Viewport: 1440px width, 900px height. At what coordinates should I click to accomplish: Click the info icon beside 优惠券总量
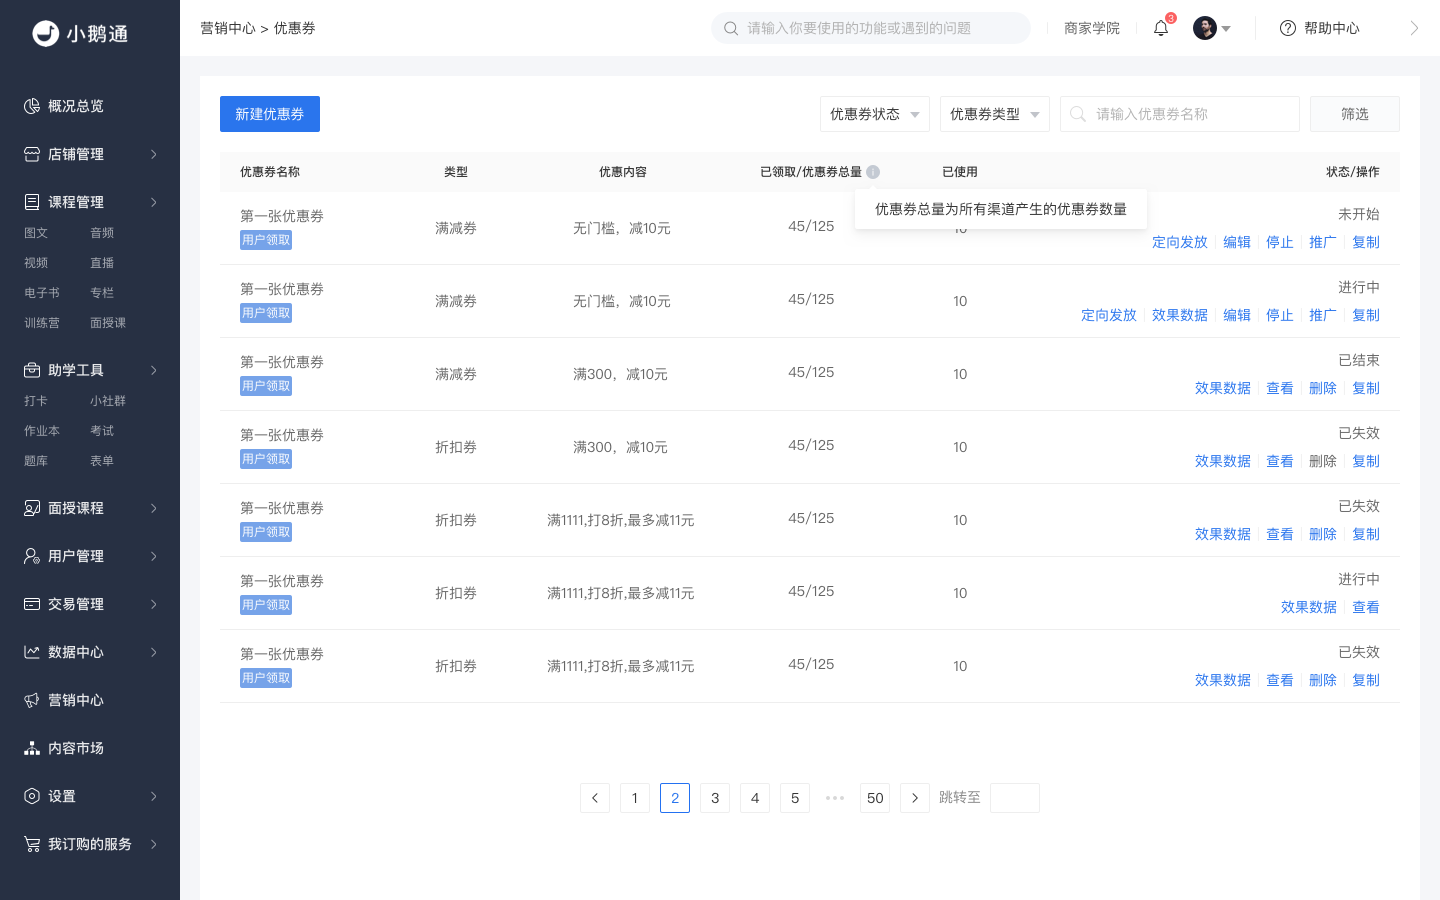pos(873,172)
